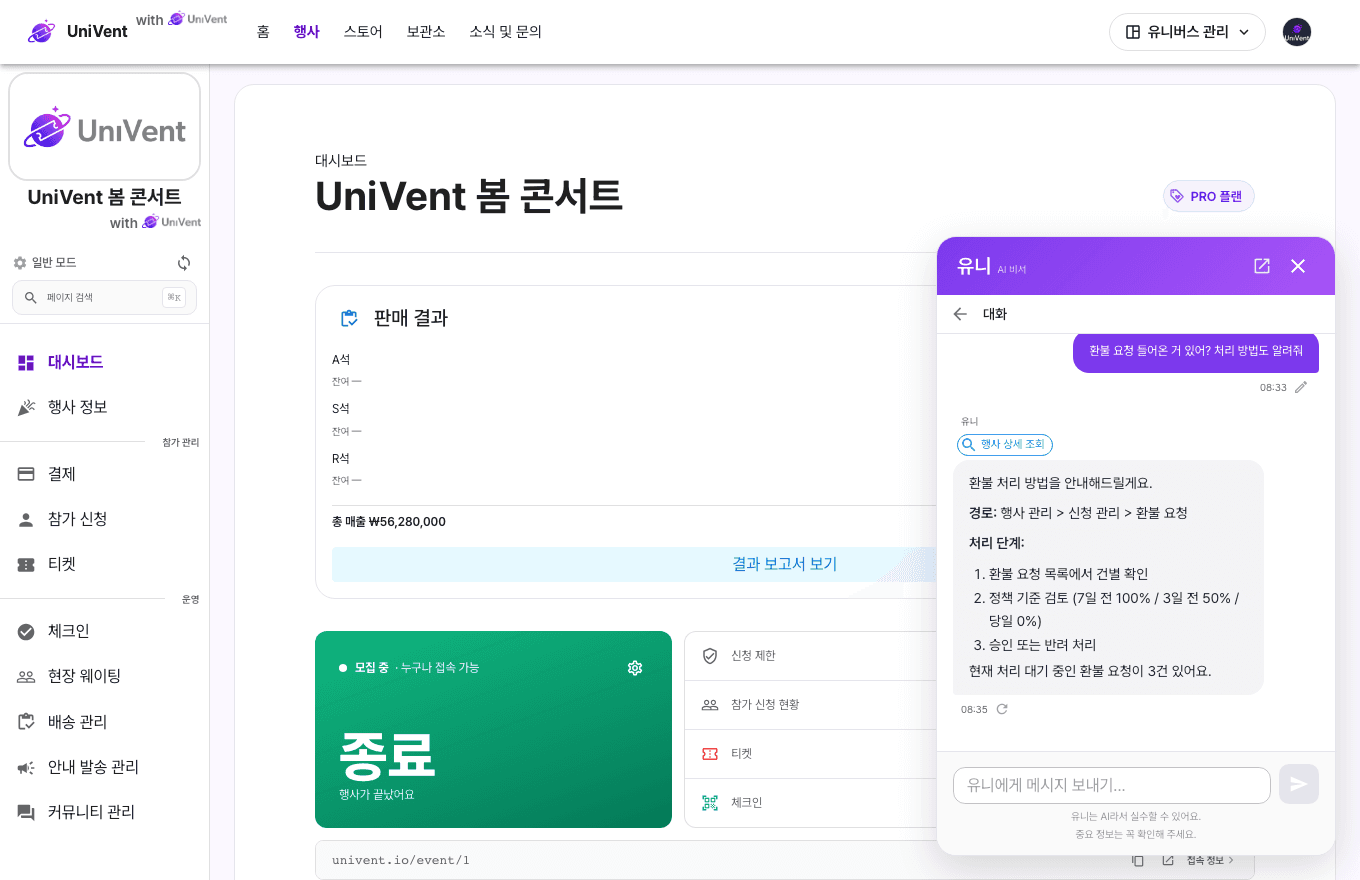Open settings gear on the green status card
The width and height of the screenshot is (1360, 880).
(634, 668)
